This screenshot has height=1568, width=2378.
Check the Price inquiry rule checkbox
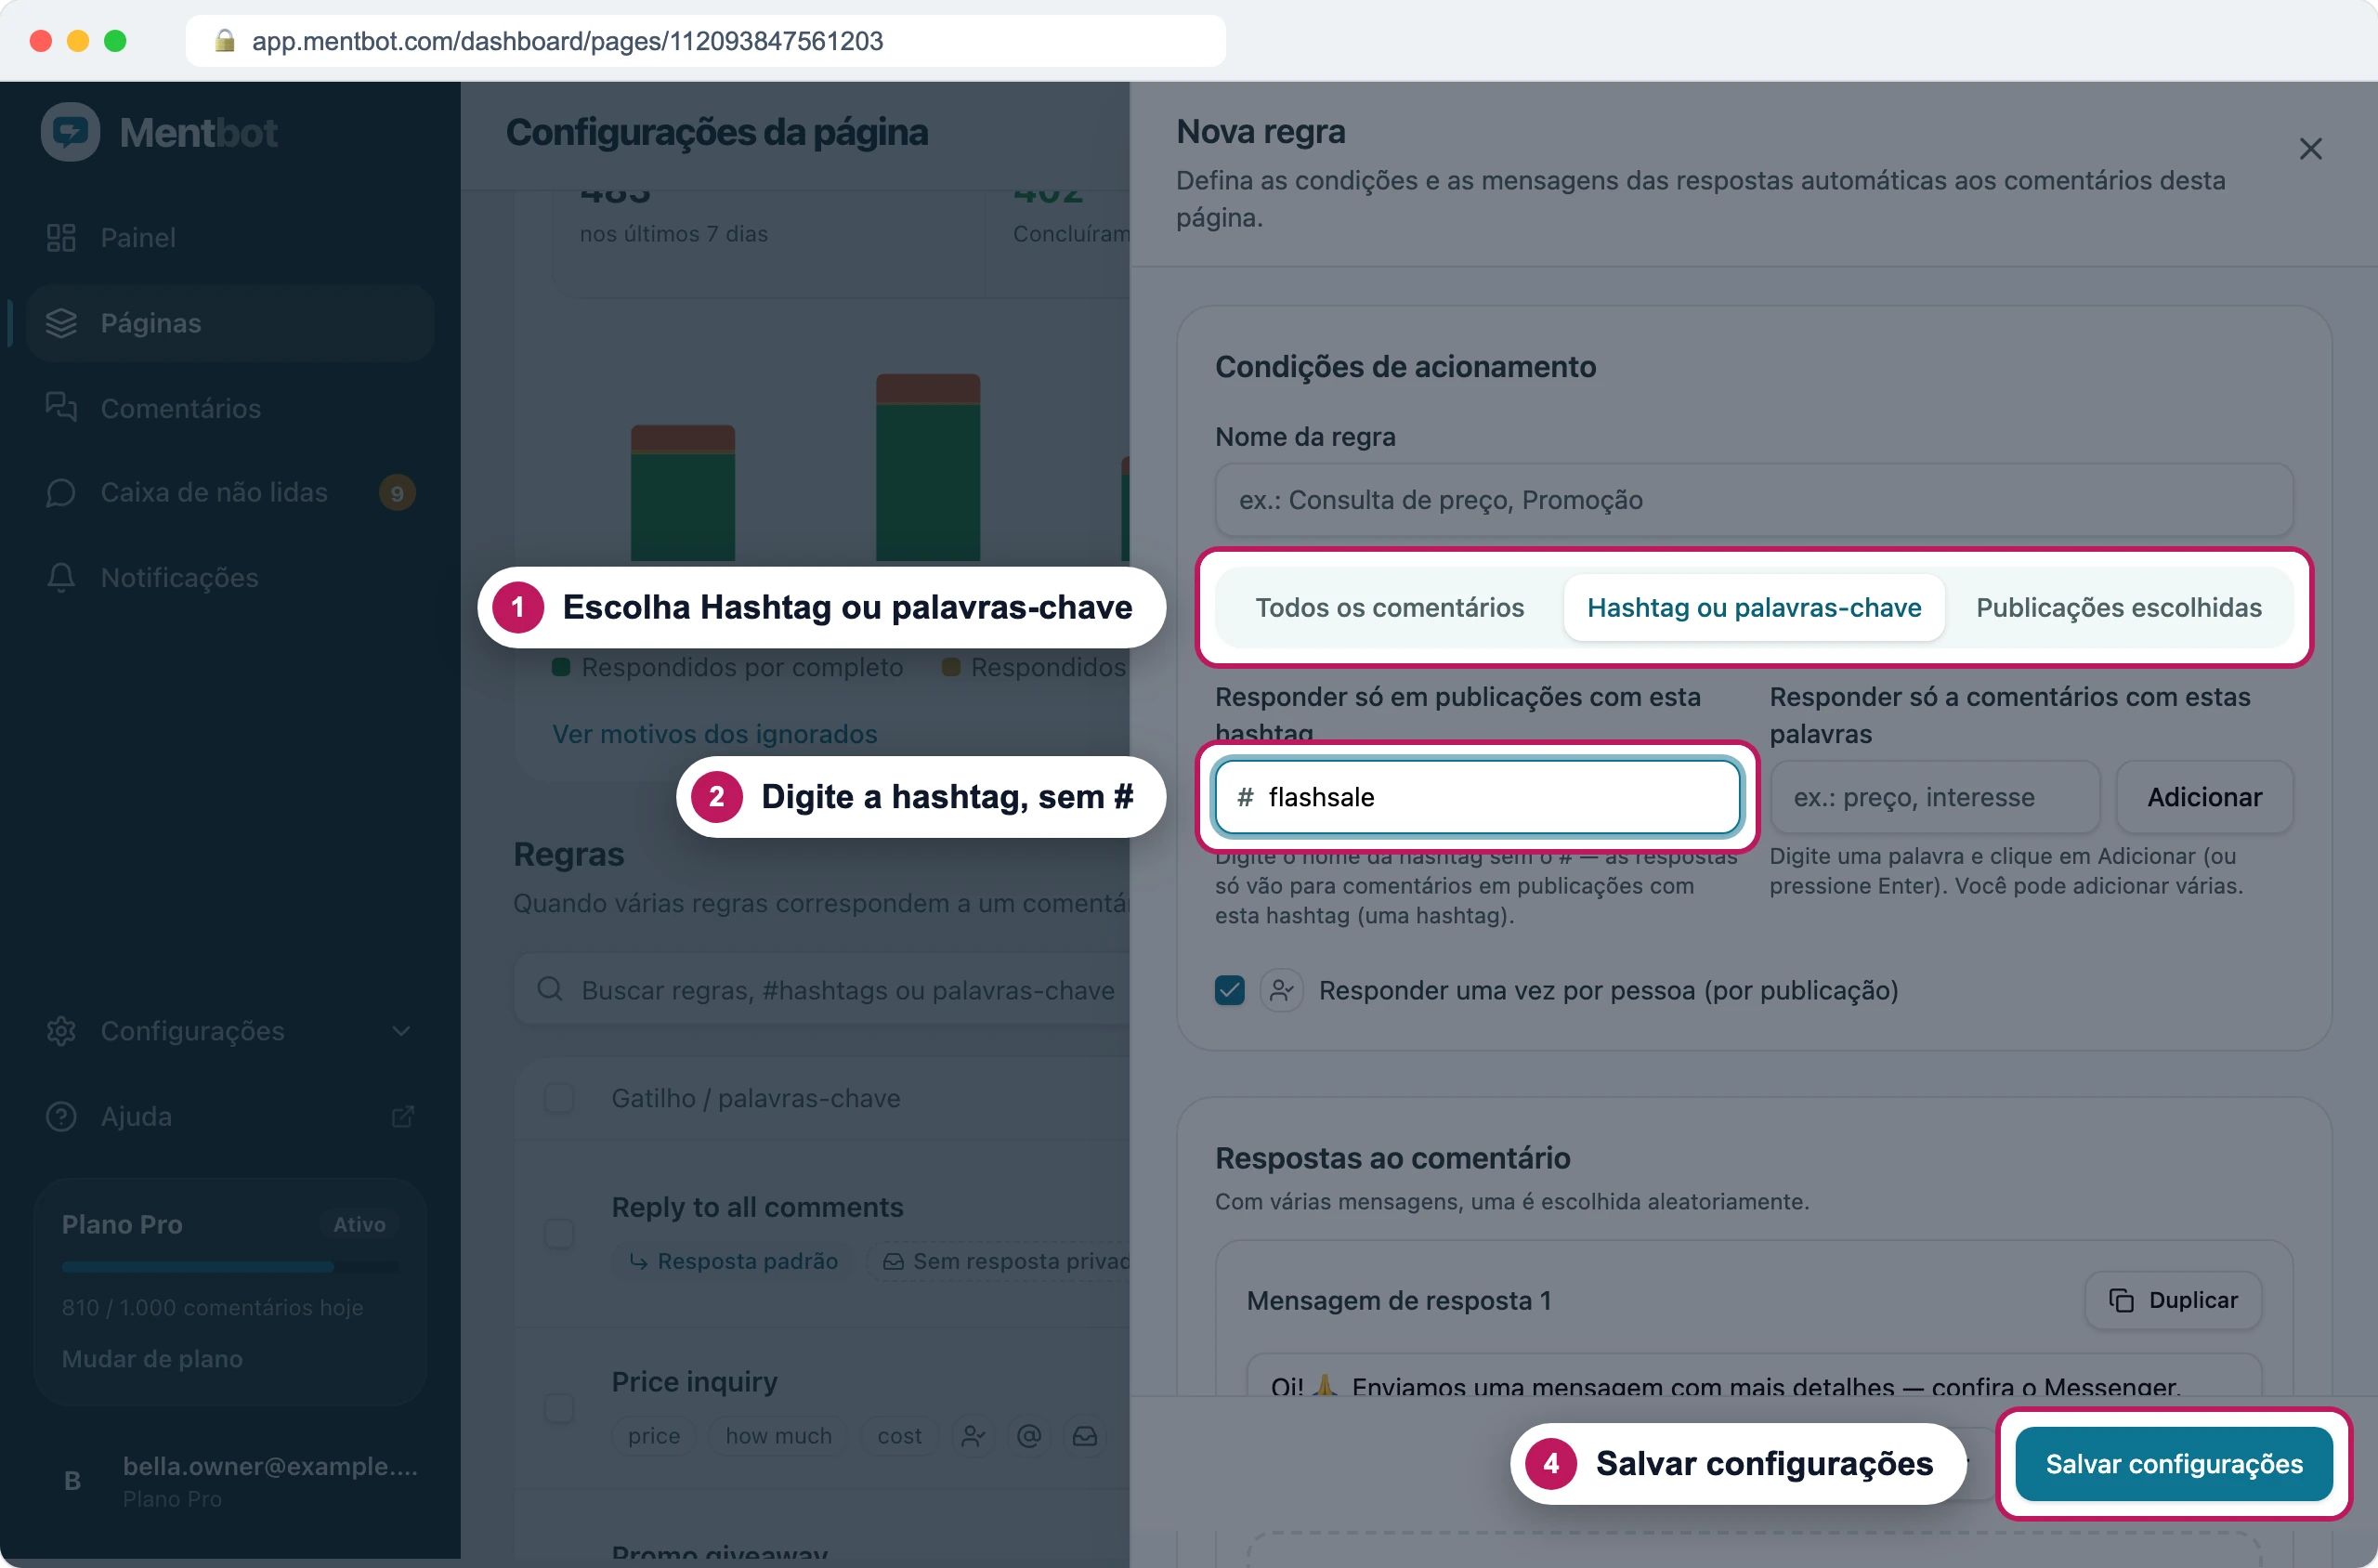coord(559,1408)
